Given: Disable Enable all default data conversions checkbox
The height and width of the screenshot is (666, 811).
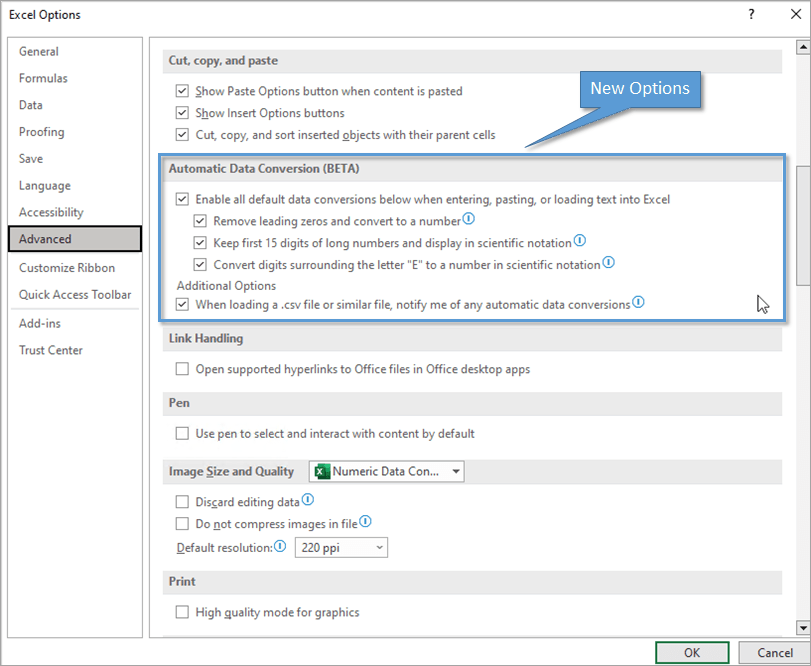Looking at the screenshot, I should click(x=182, y=199).
